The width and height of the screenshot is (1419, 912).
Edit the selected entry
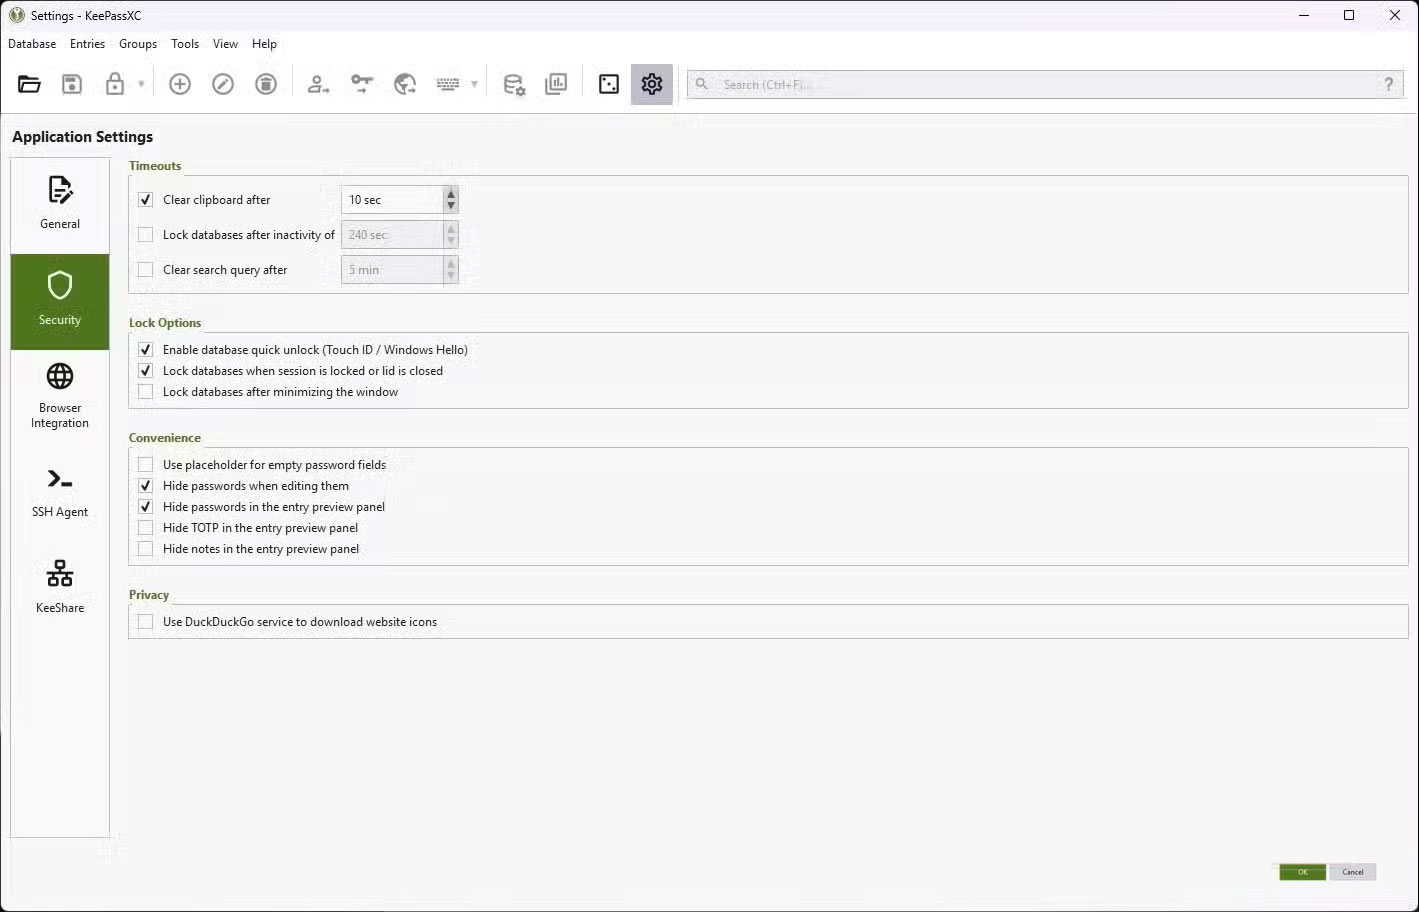click(222, 84)
